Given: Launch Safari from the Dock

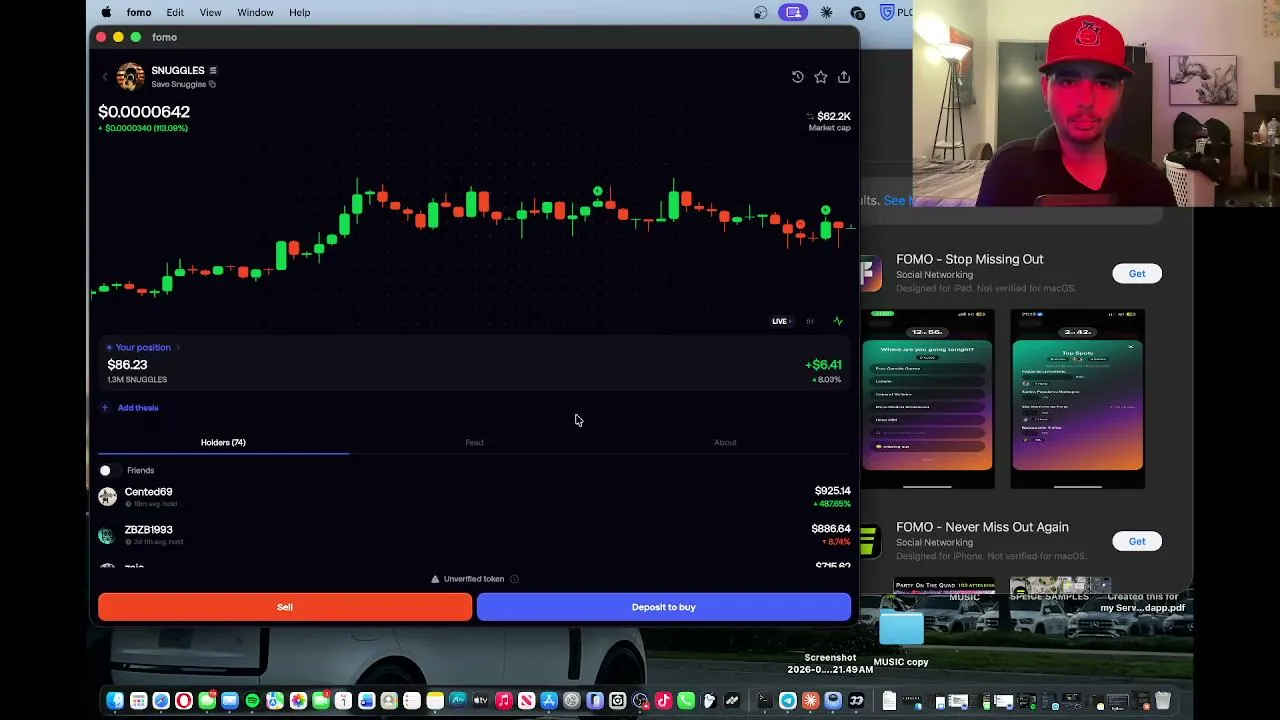Looking at the screenshot, I should tap(161, 701).
